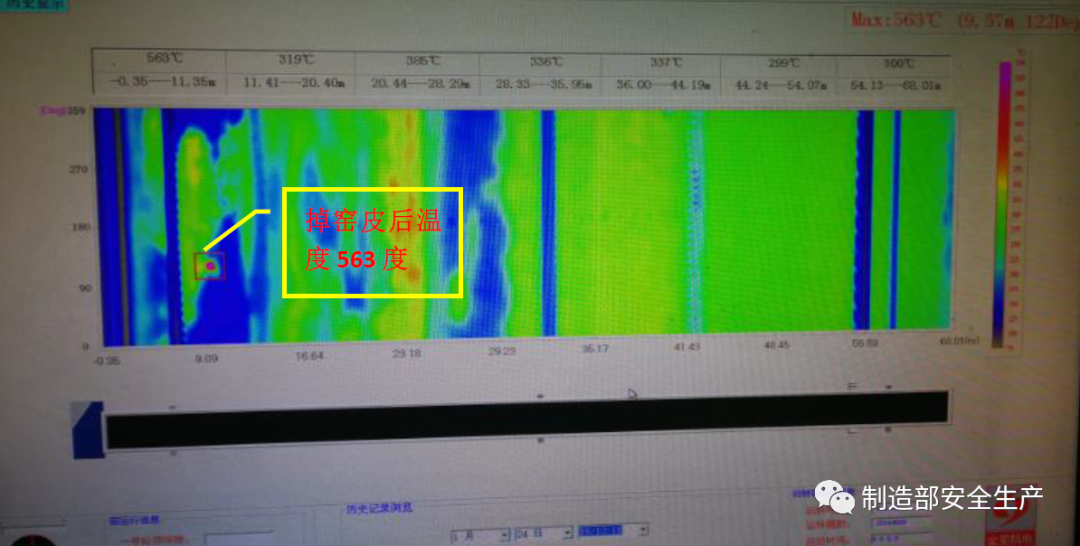Click the dotted tyre band near 41.43 m
The height and width of the screenshot is (546, 1080).
click(694, 220)
